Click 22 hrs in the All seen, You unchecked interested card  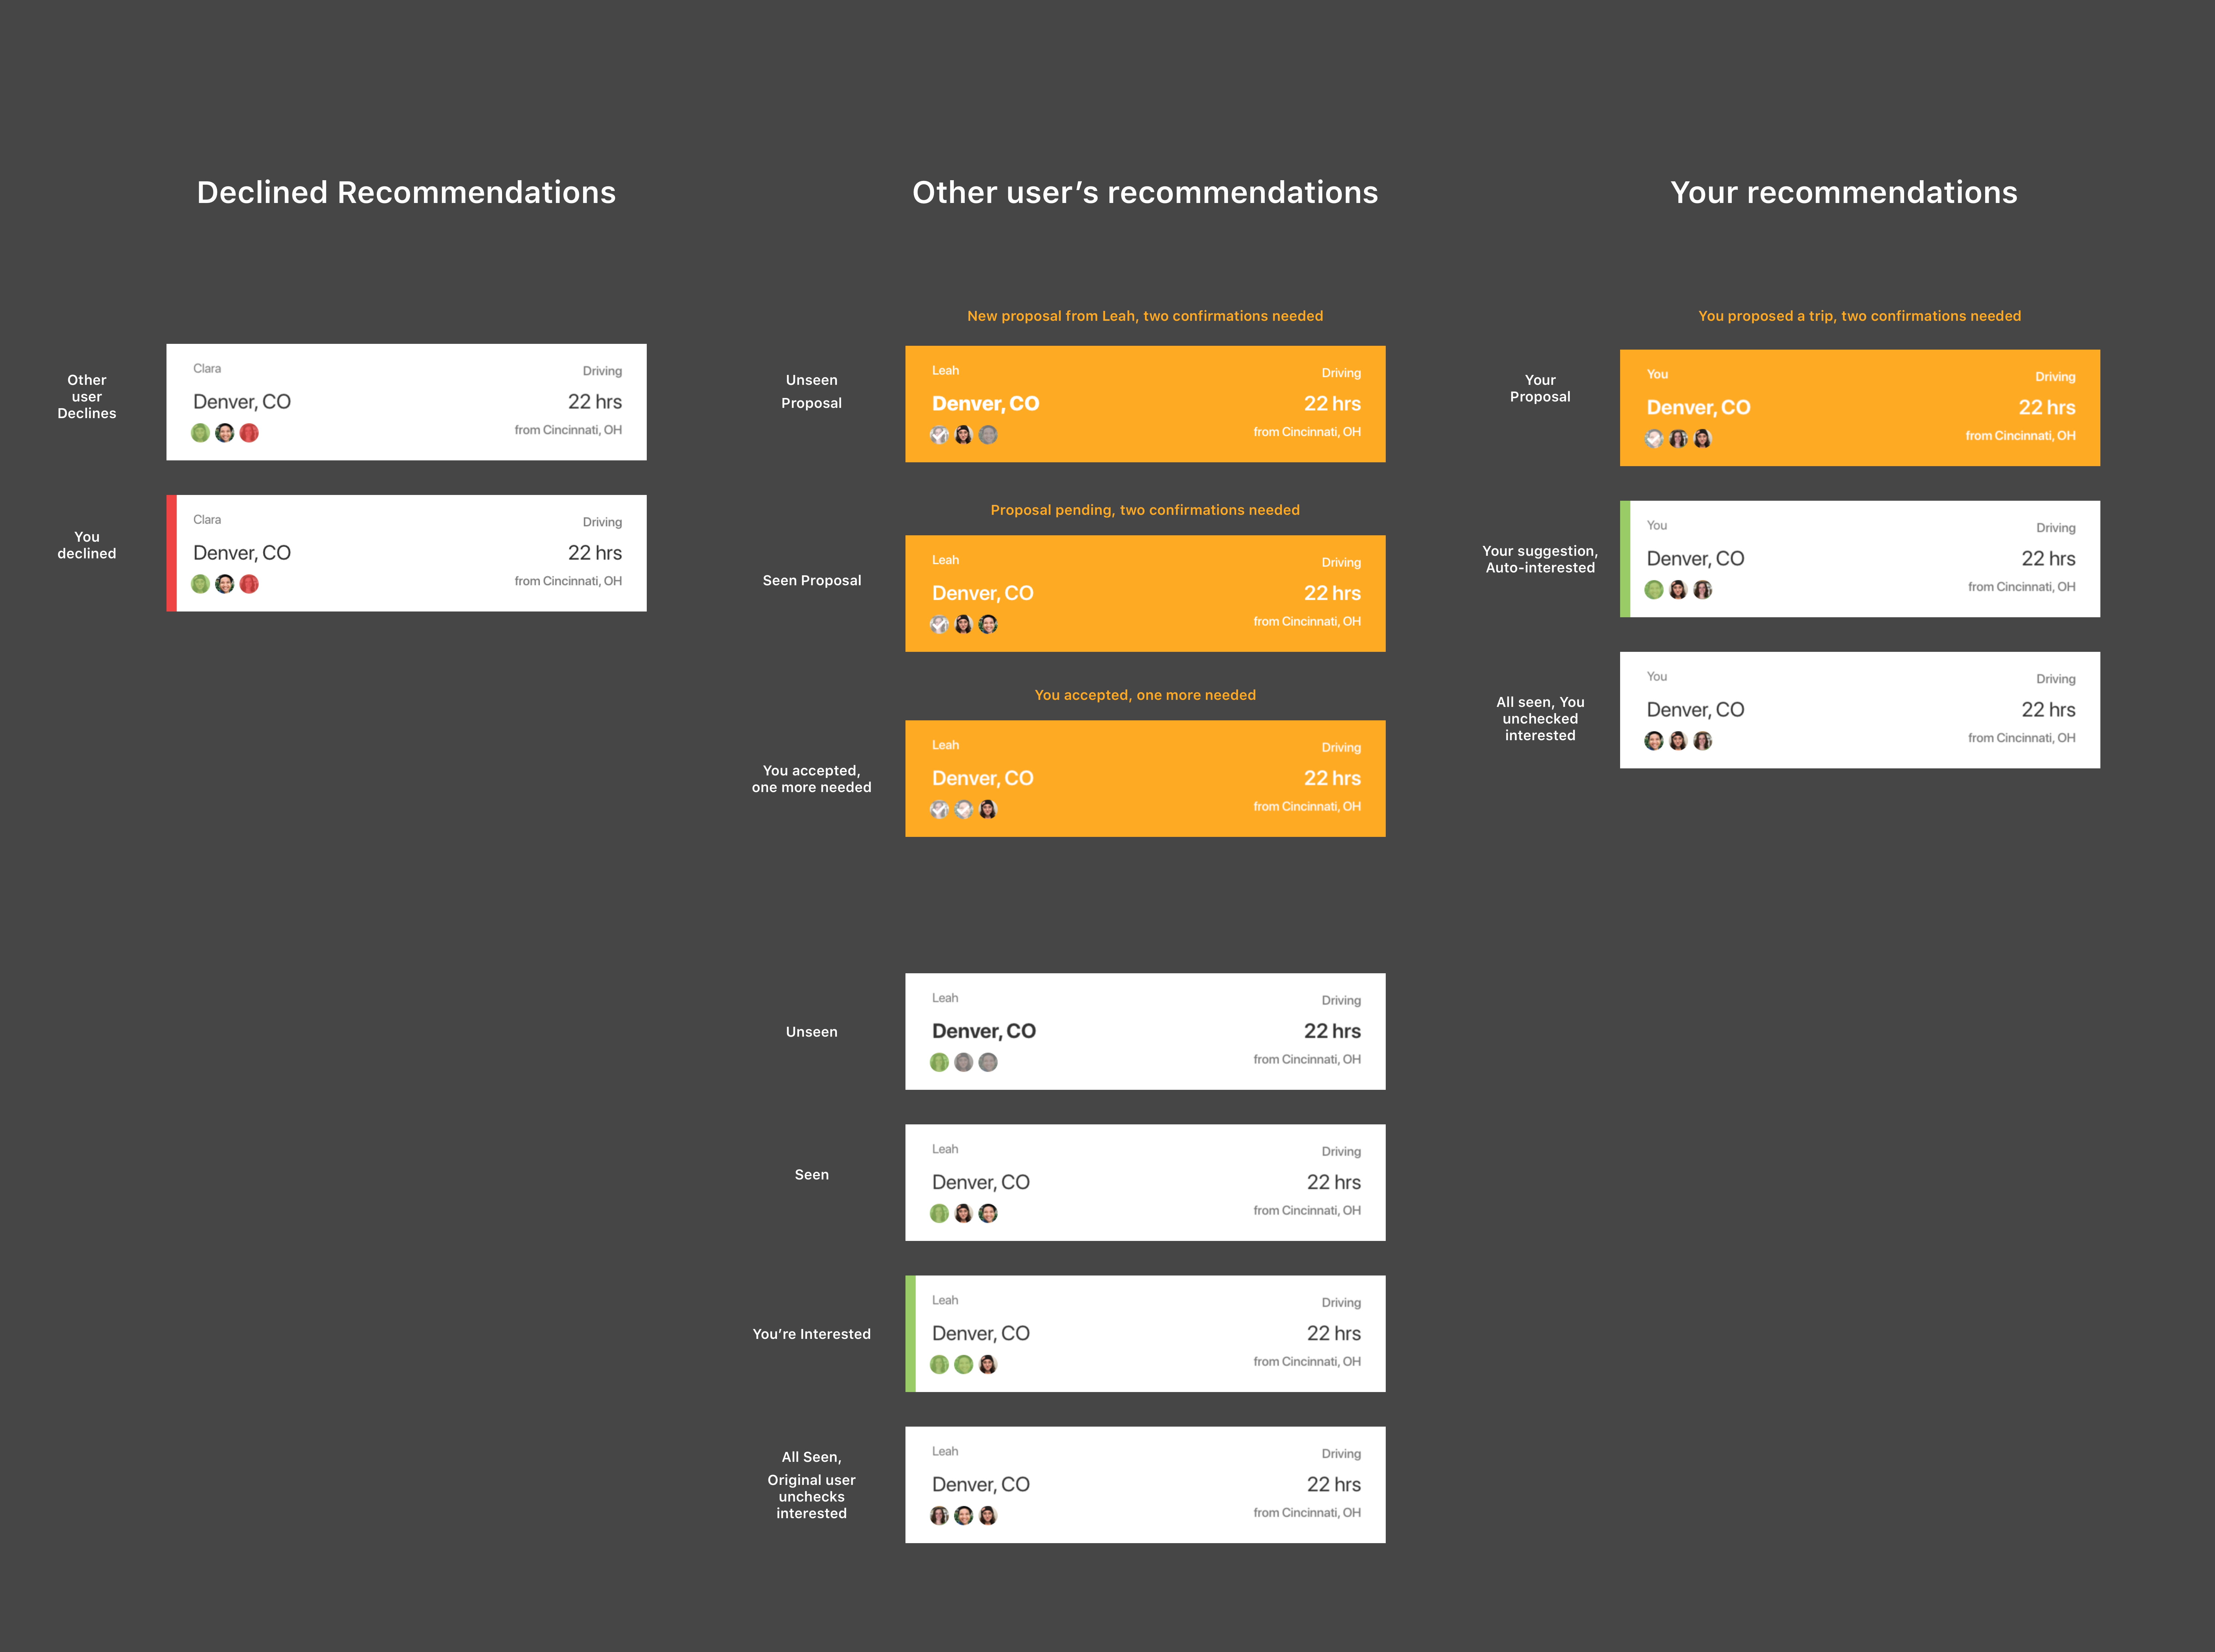tap(2048, 710)
